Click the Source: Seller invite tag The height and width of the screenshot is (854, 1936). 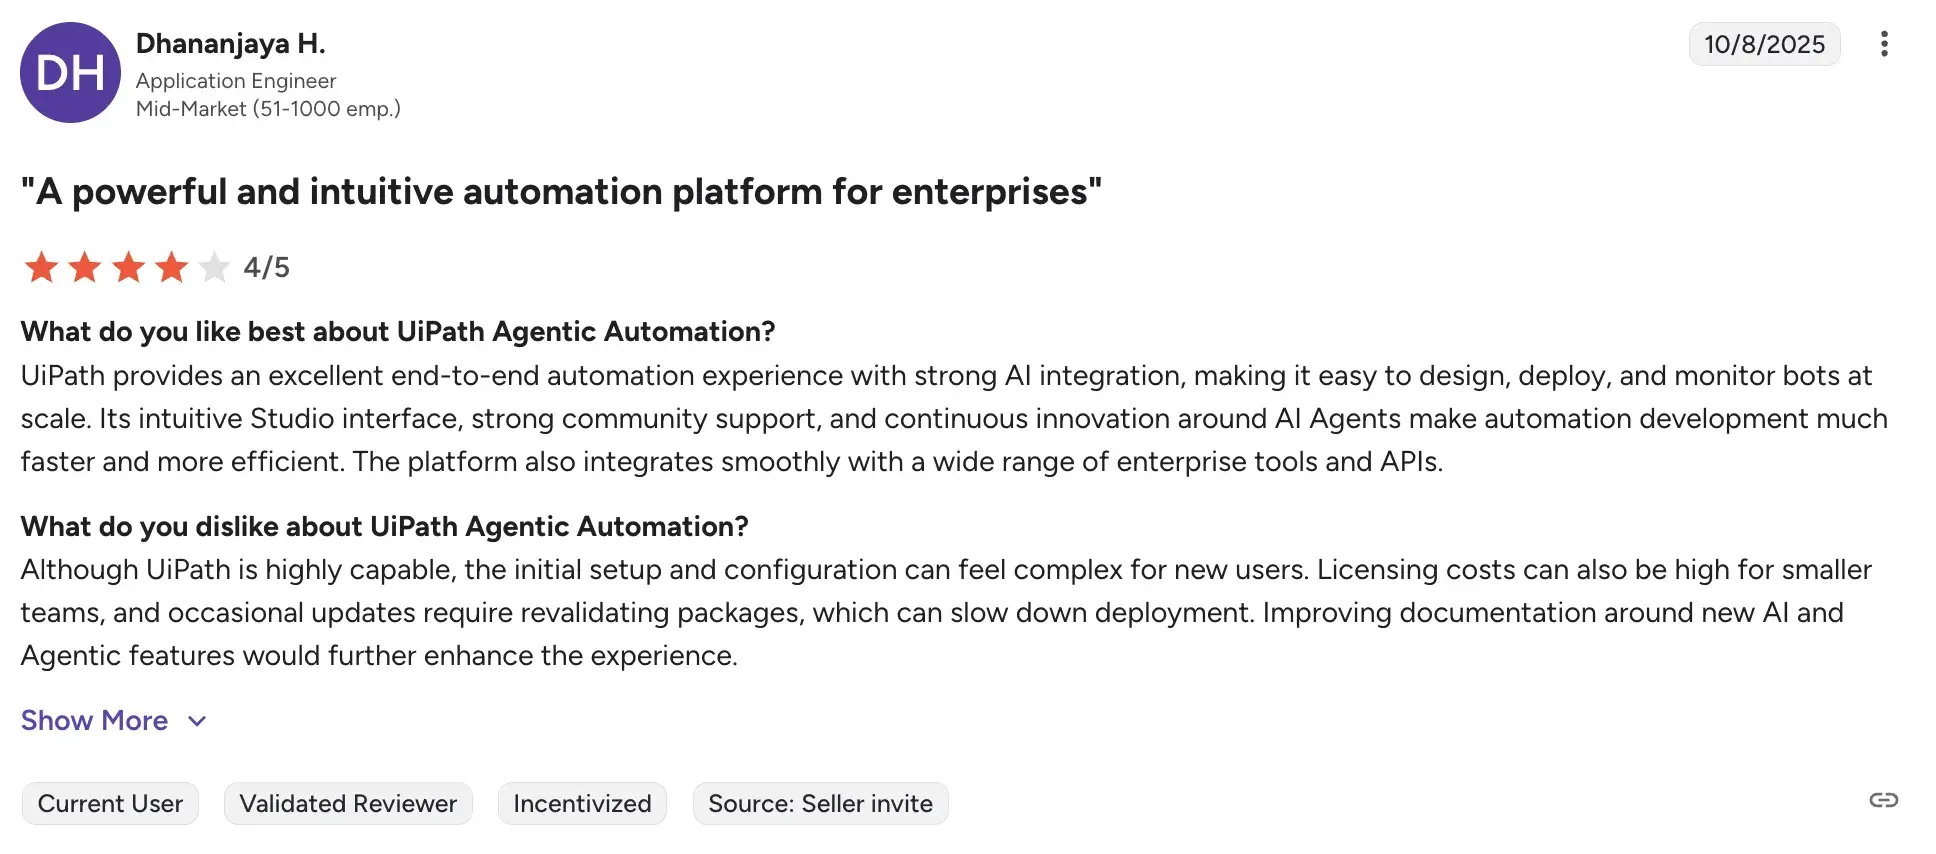820,804
